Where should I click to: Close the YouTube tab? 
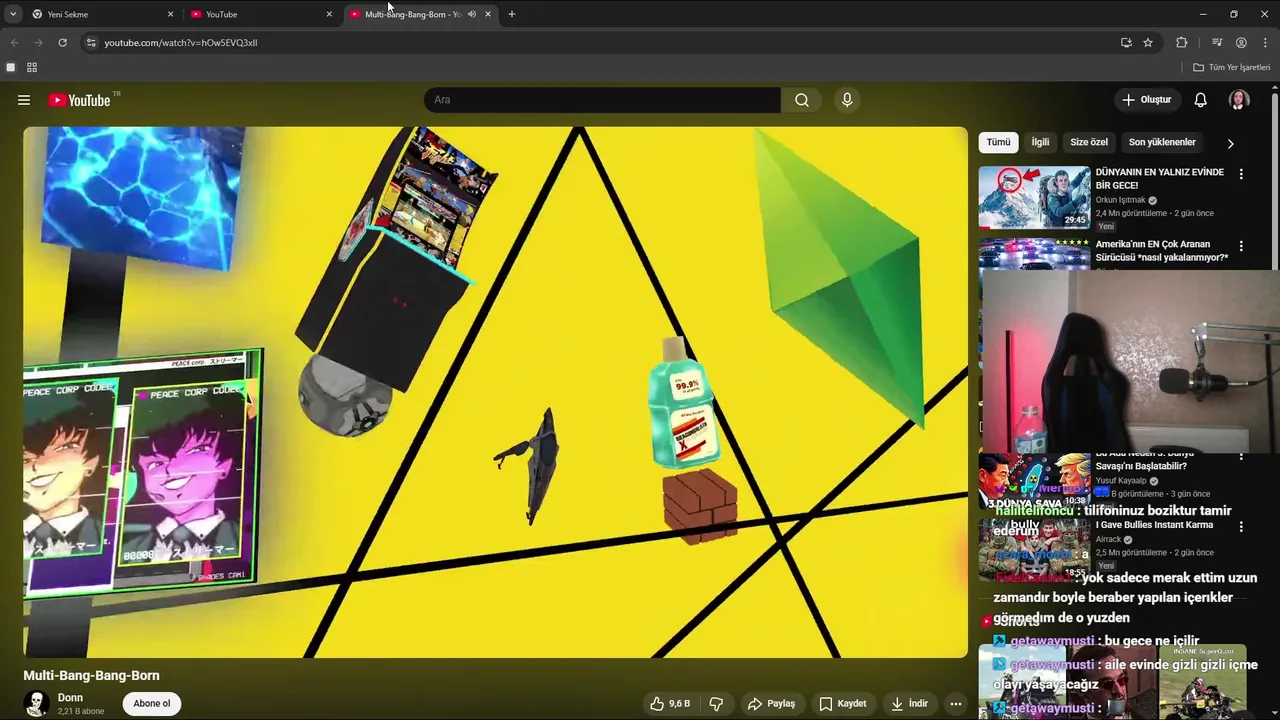(329, 14)
